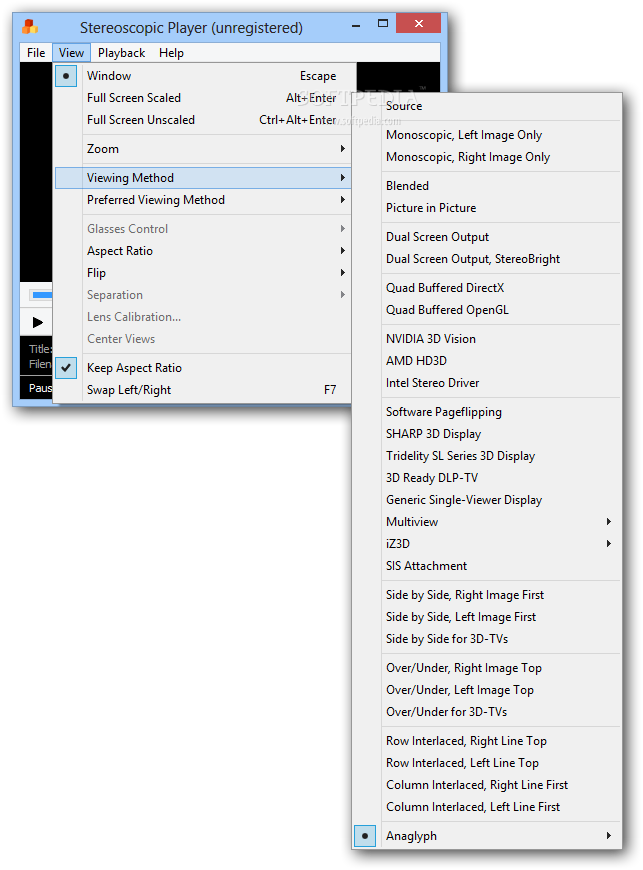Select Source viewing method
The image size is (643, 870).
pos(487,106)
